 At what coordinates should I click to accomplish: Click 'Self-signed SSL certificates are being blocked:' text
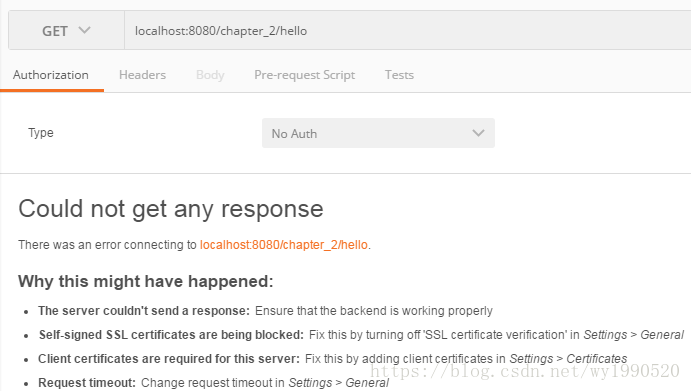click(x=171, y=335)
